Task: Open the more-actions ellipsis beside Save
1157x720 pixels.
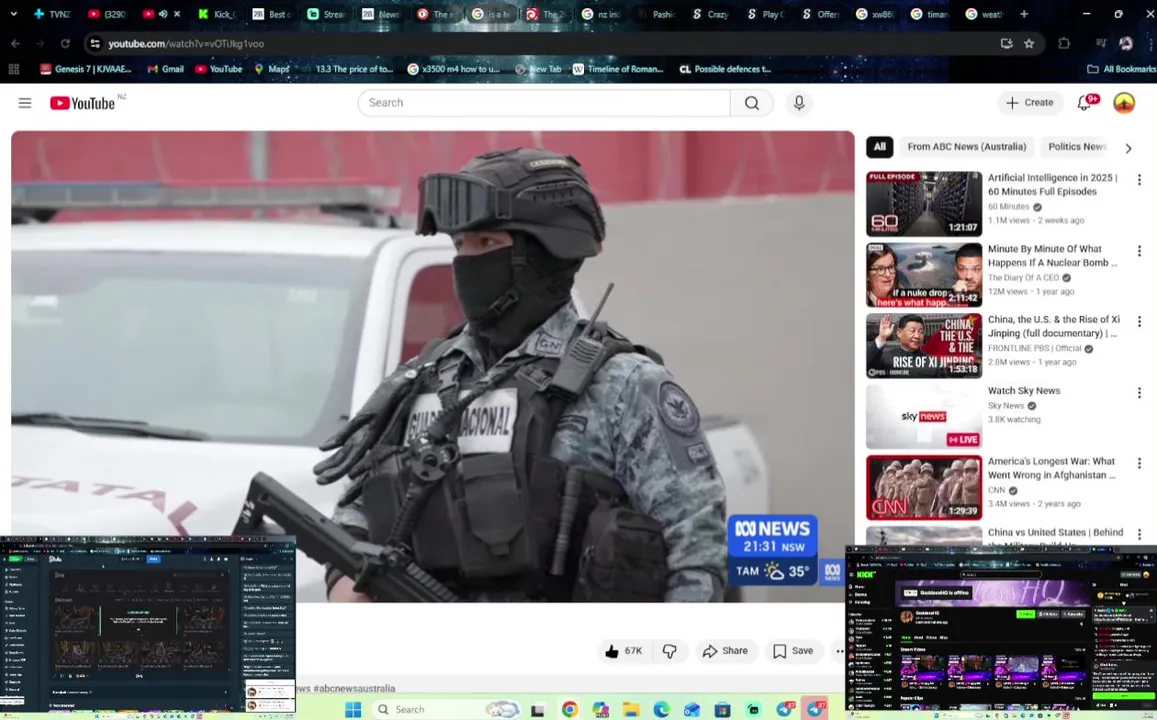Action: pos(839,651)
